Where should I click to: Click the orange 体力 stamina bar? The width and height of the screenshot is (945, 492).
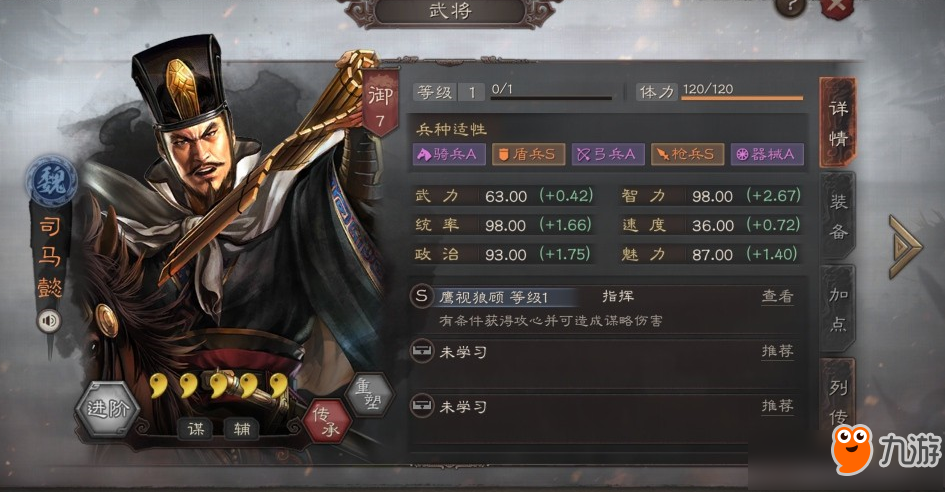pos(742,98)
